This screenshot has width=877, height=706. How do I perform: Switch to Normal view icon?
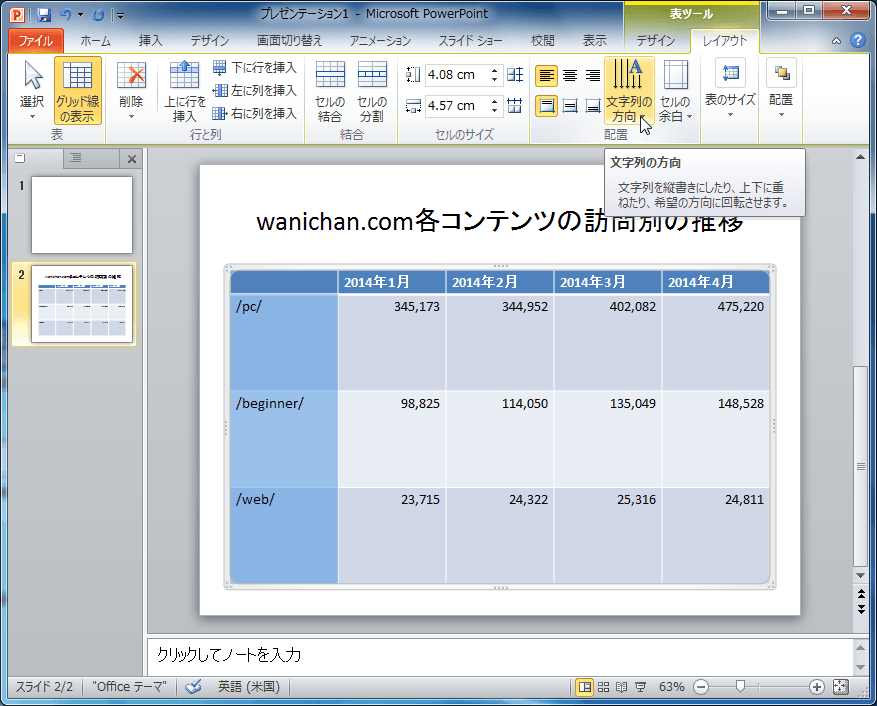pos(584,687)
